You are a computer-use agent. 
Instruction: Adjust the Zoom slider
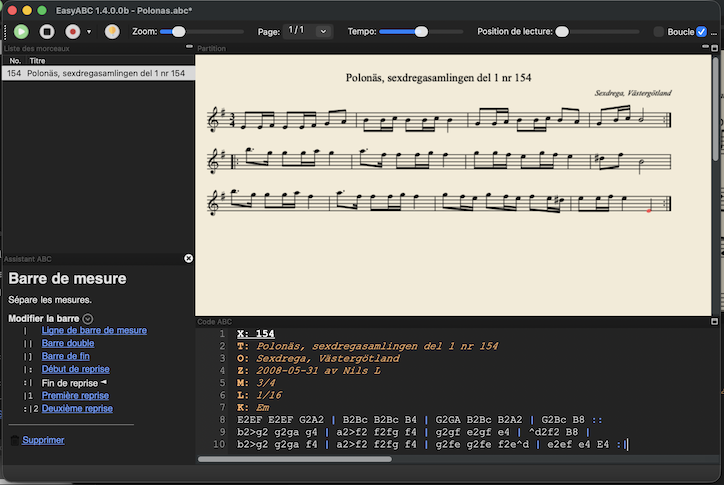(201, 31)
